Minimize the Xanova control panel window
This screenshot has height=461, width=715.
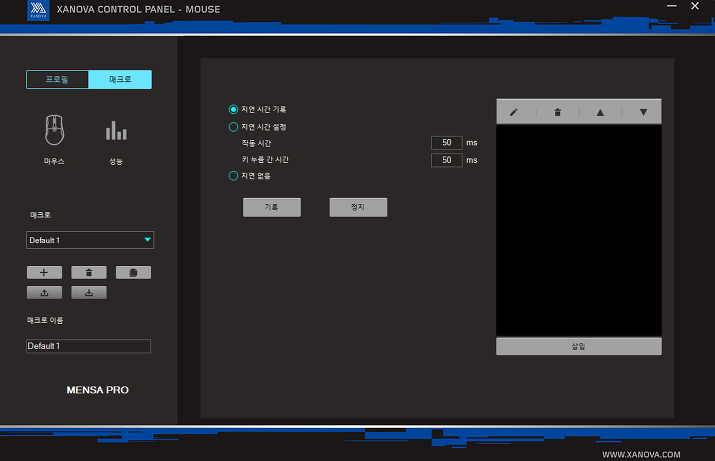point(671,6)
